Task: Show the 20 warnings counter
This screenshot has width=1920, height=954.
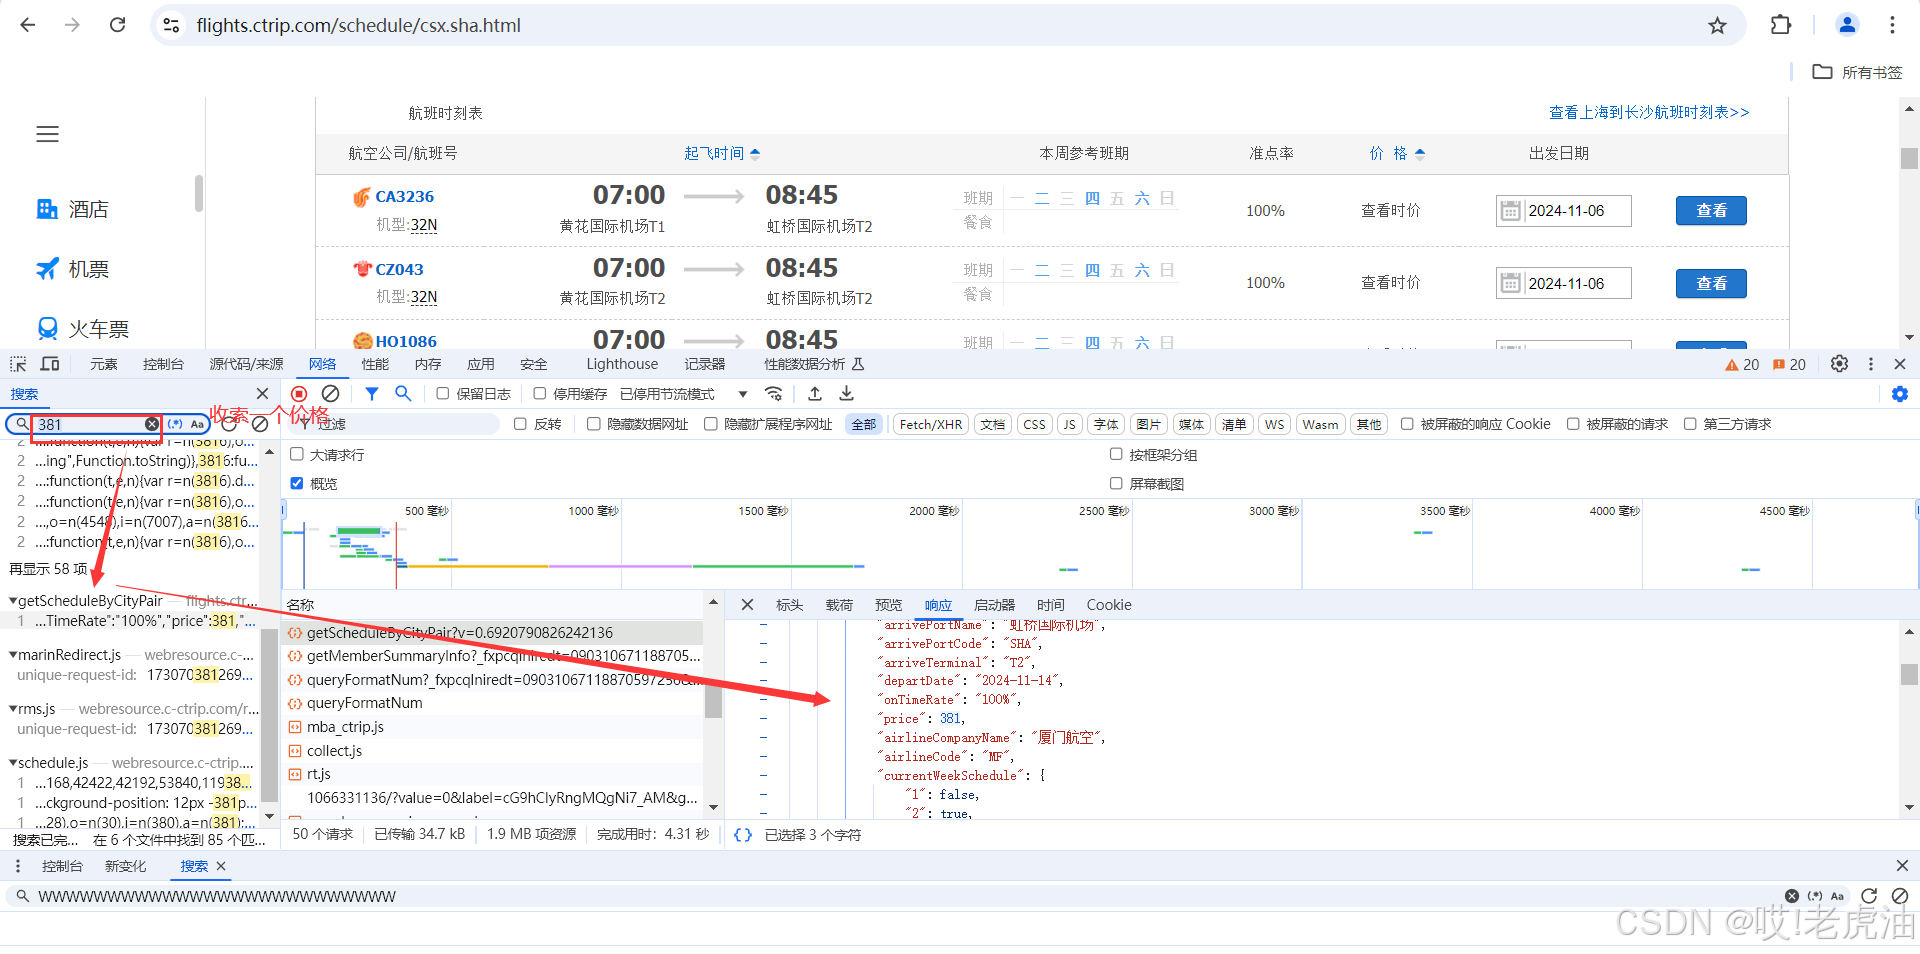Action: point(1742,365)
